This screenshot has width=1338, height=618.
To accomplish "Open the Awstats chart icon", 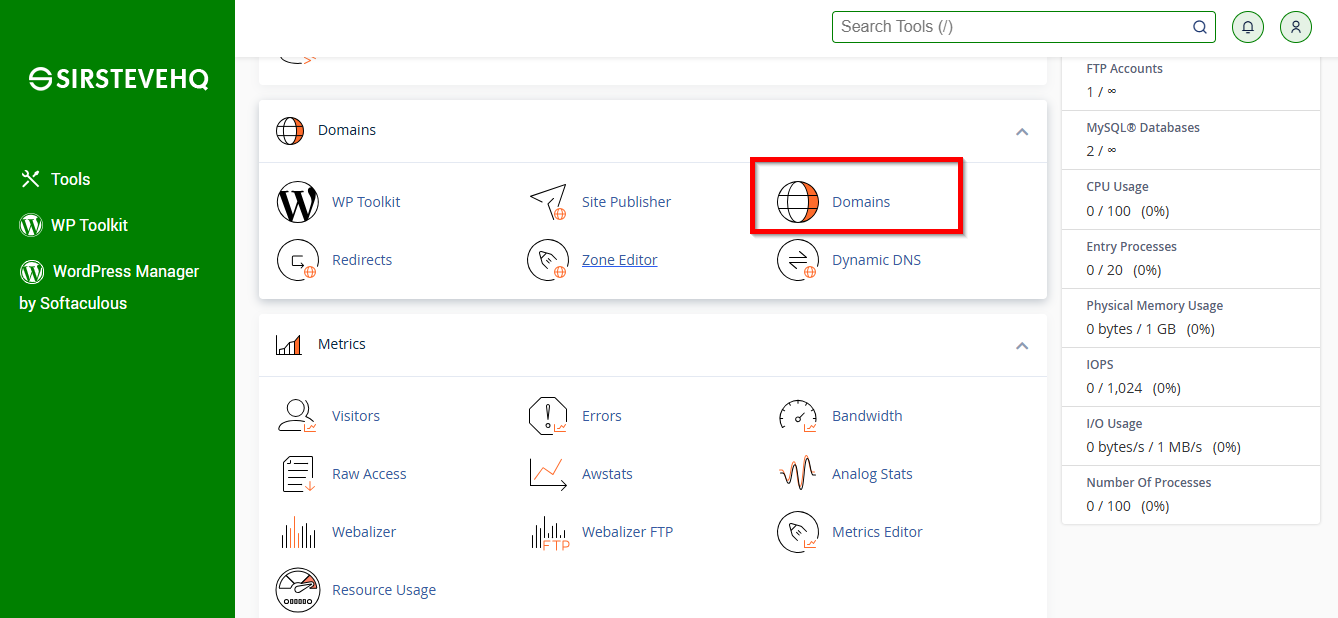I will (548, 474).
